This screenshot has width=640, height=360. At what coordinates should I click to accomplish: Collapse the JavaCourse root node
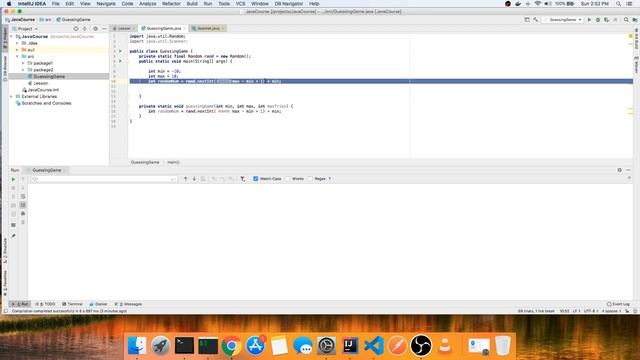11,36
